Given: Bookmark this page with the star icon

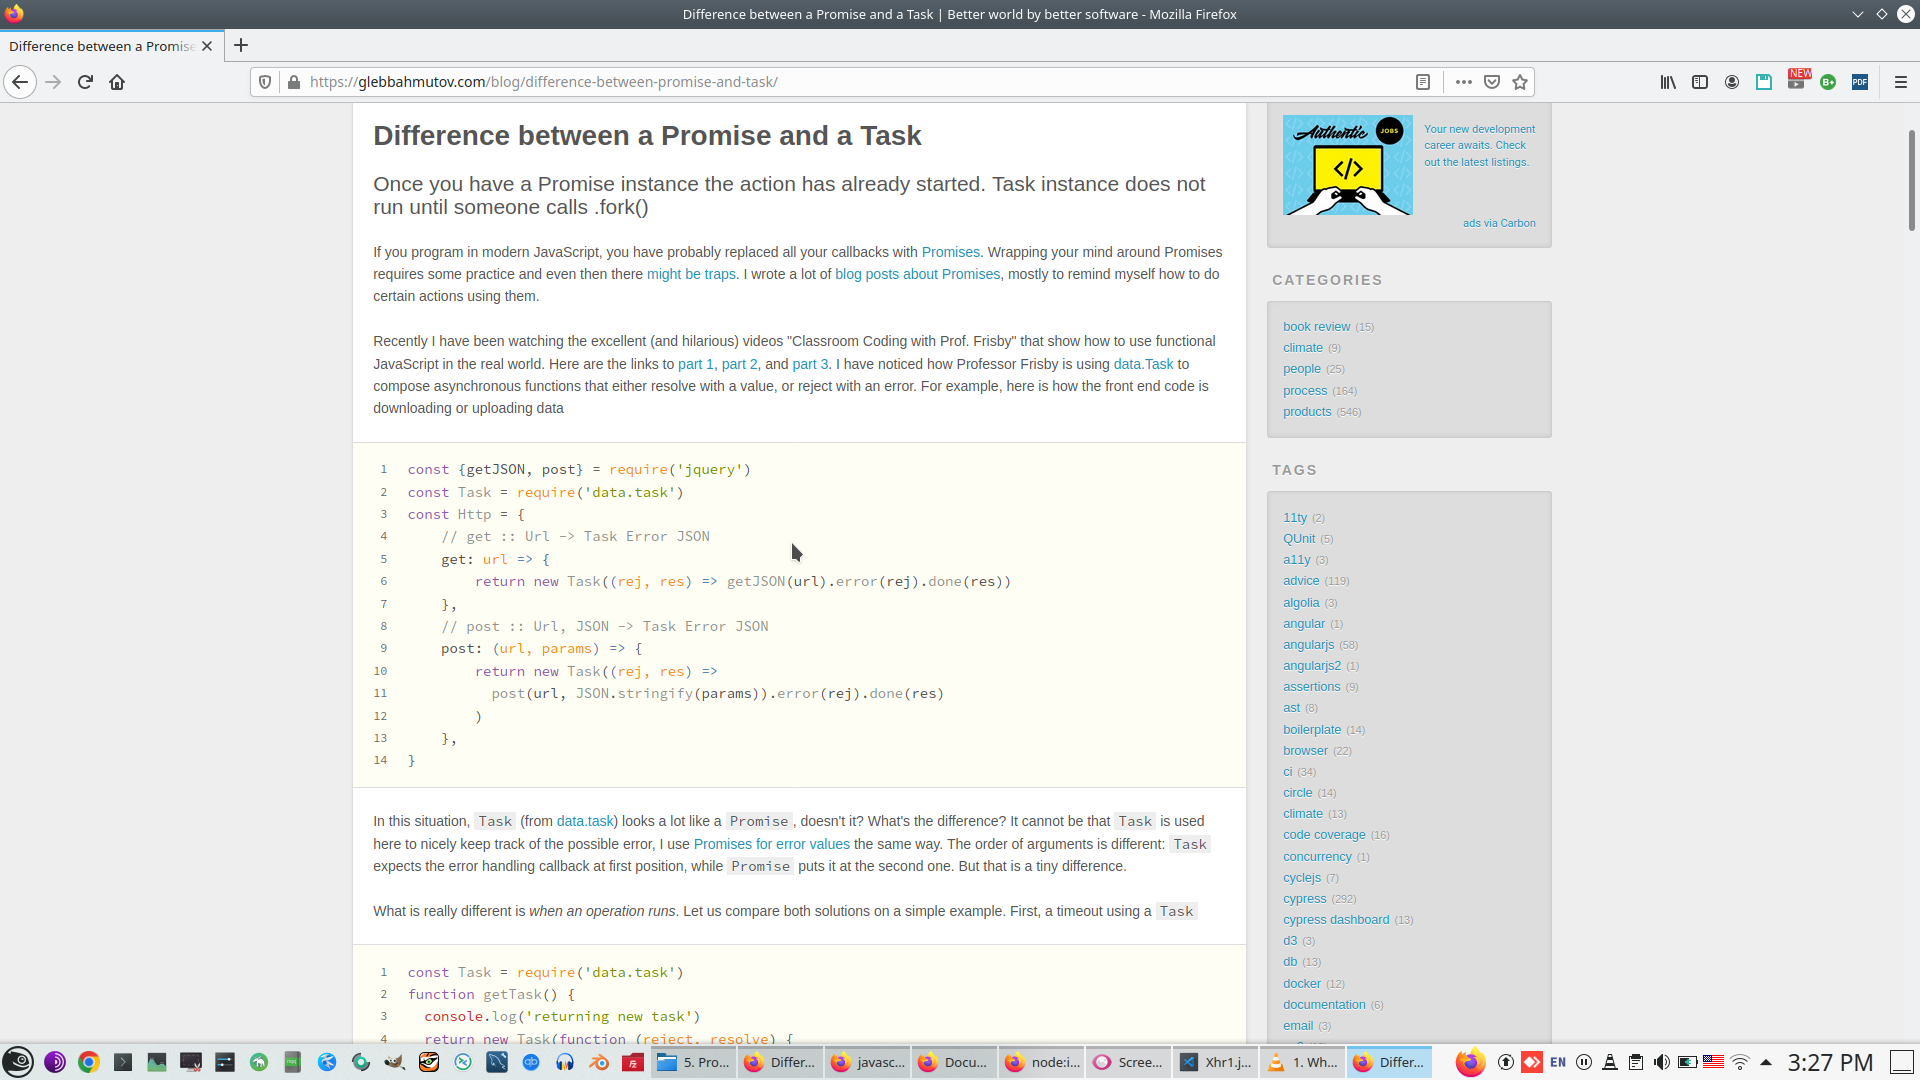Looking at the screenshot, I should (x=1520, y=82).
